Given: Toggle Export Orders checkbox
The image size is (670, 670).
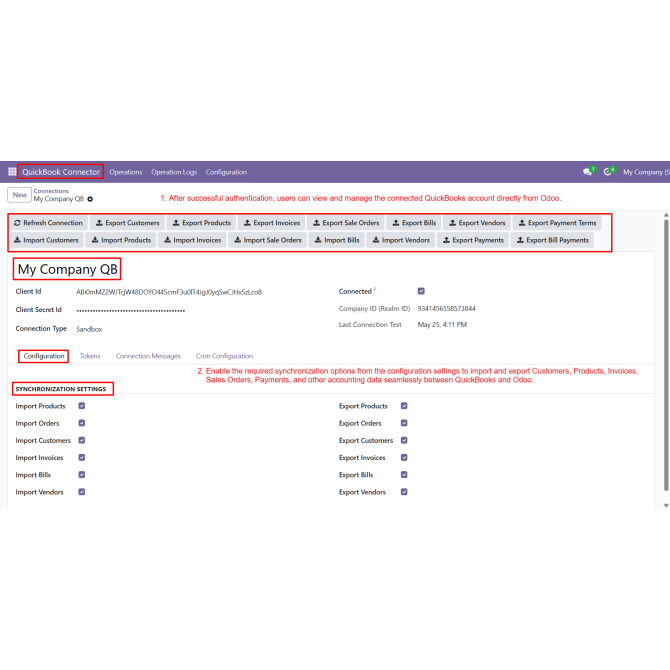Looking at the screenshot, I should pyautogui.click(x=404, y=423).
